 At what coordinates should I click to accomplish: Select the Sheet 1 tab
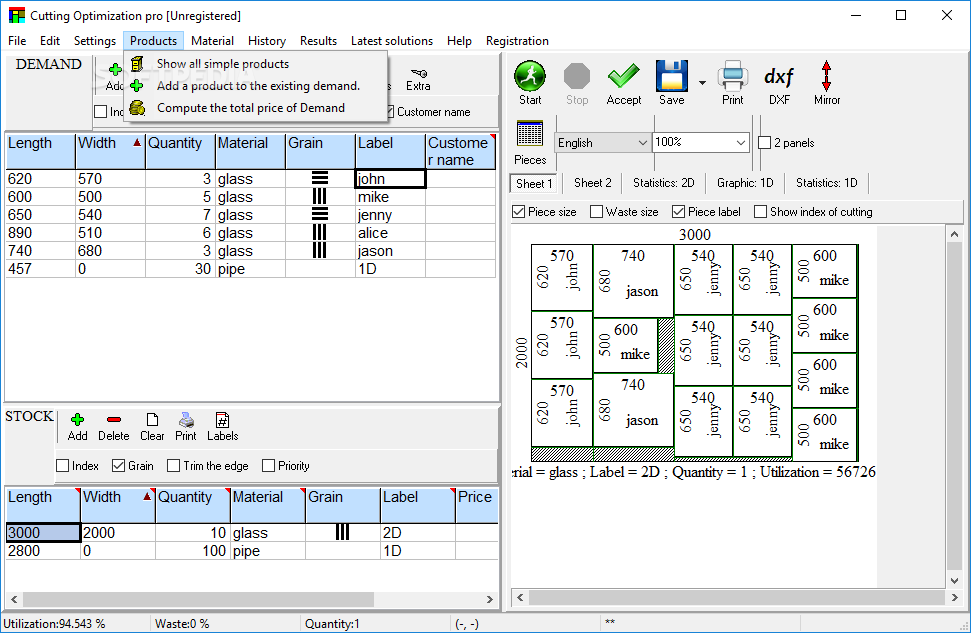(534, 183)
